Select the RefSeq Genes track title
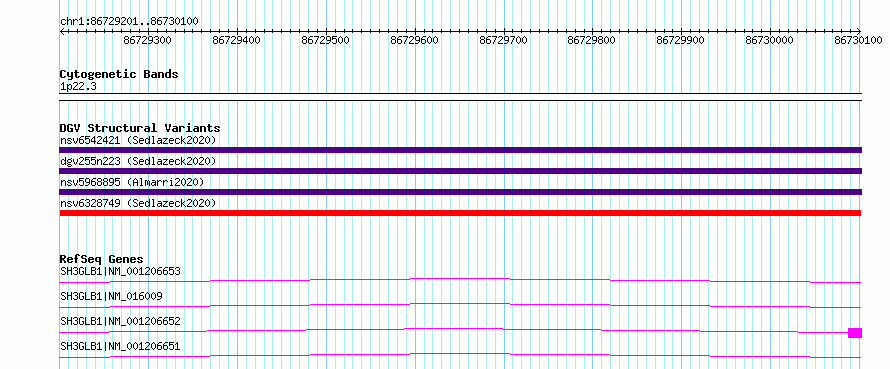890x369 pixels. coord(101,259)
